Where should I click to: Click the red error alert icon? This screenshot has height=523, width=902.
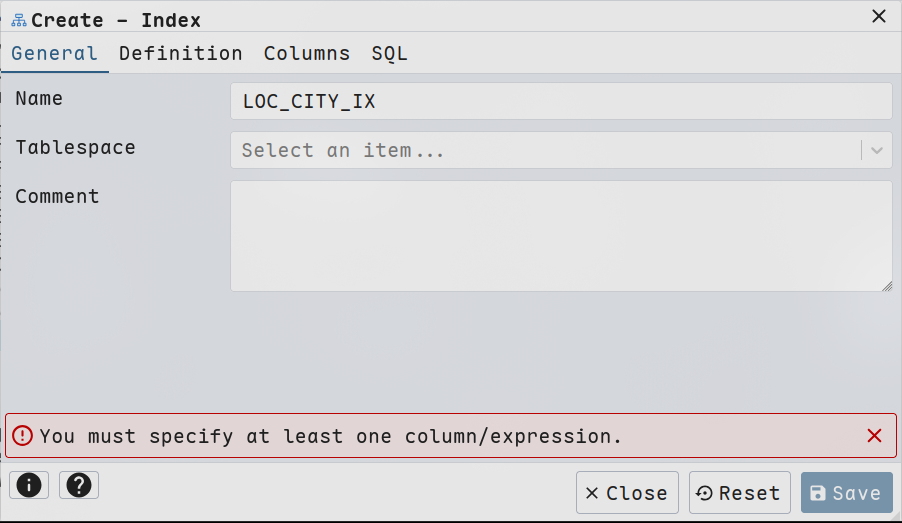click(x=22, y=436)
